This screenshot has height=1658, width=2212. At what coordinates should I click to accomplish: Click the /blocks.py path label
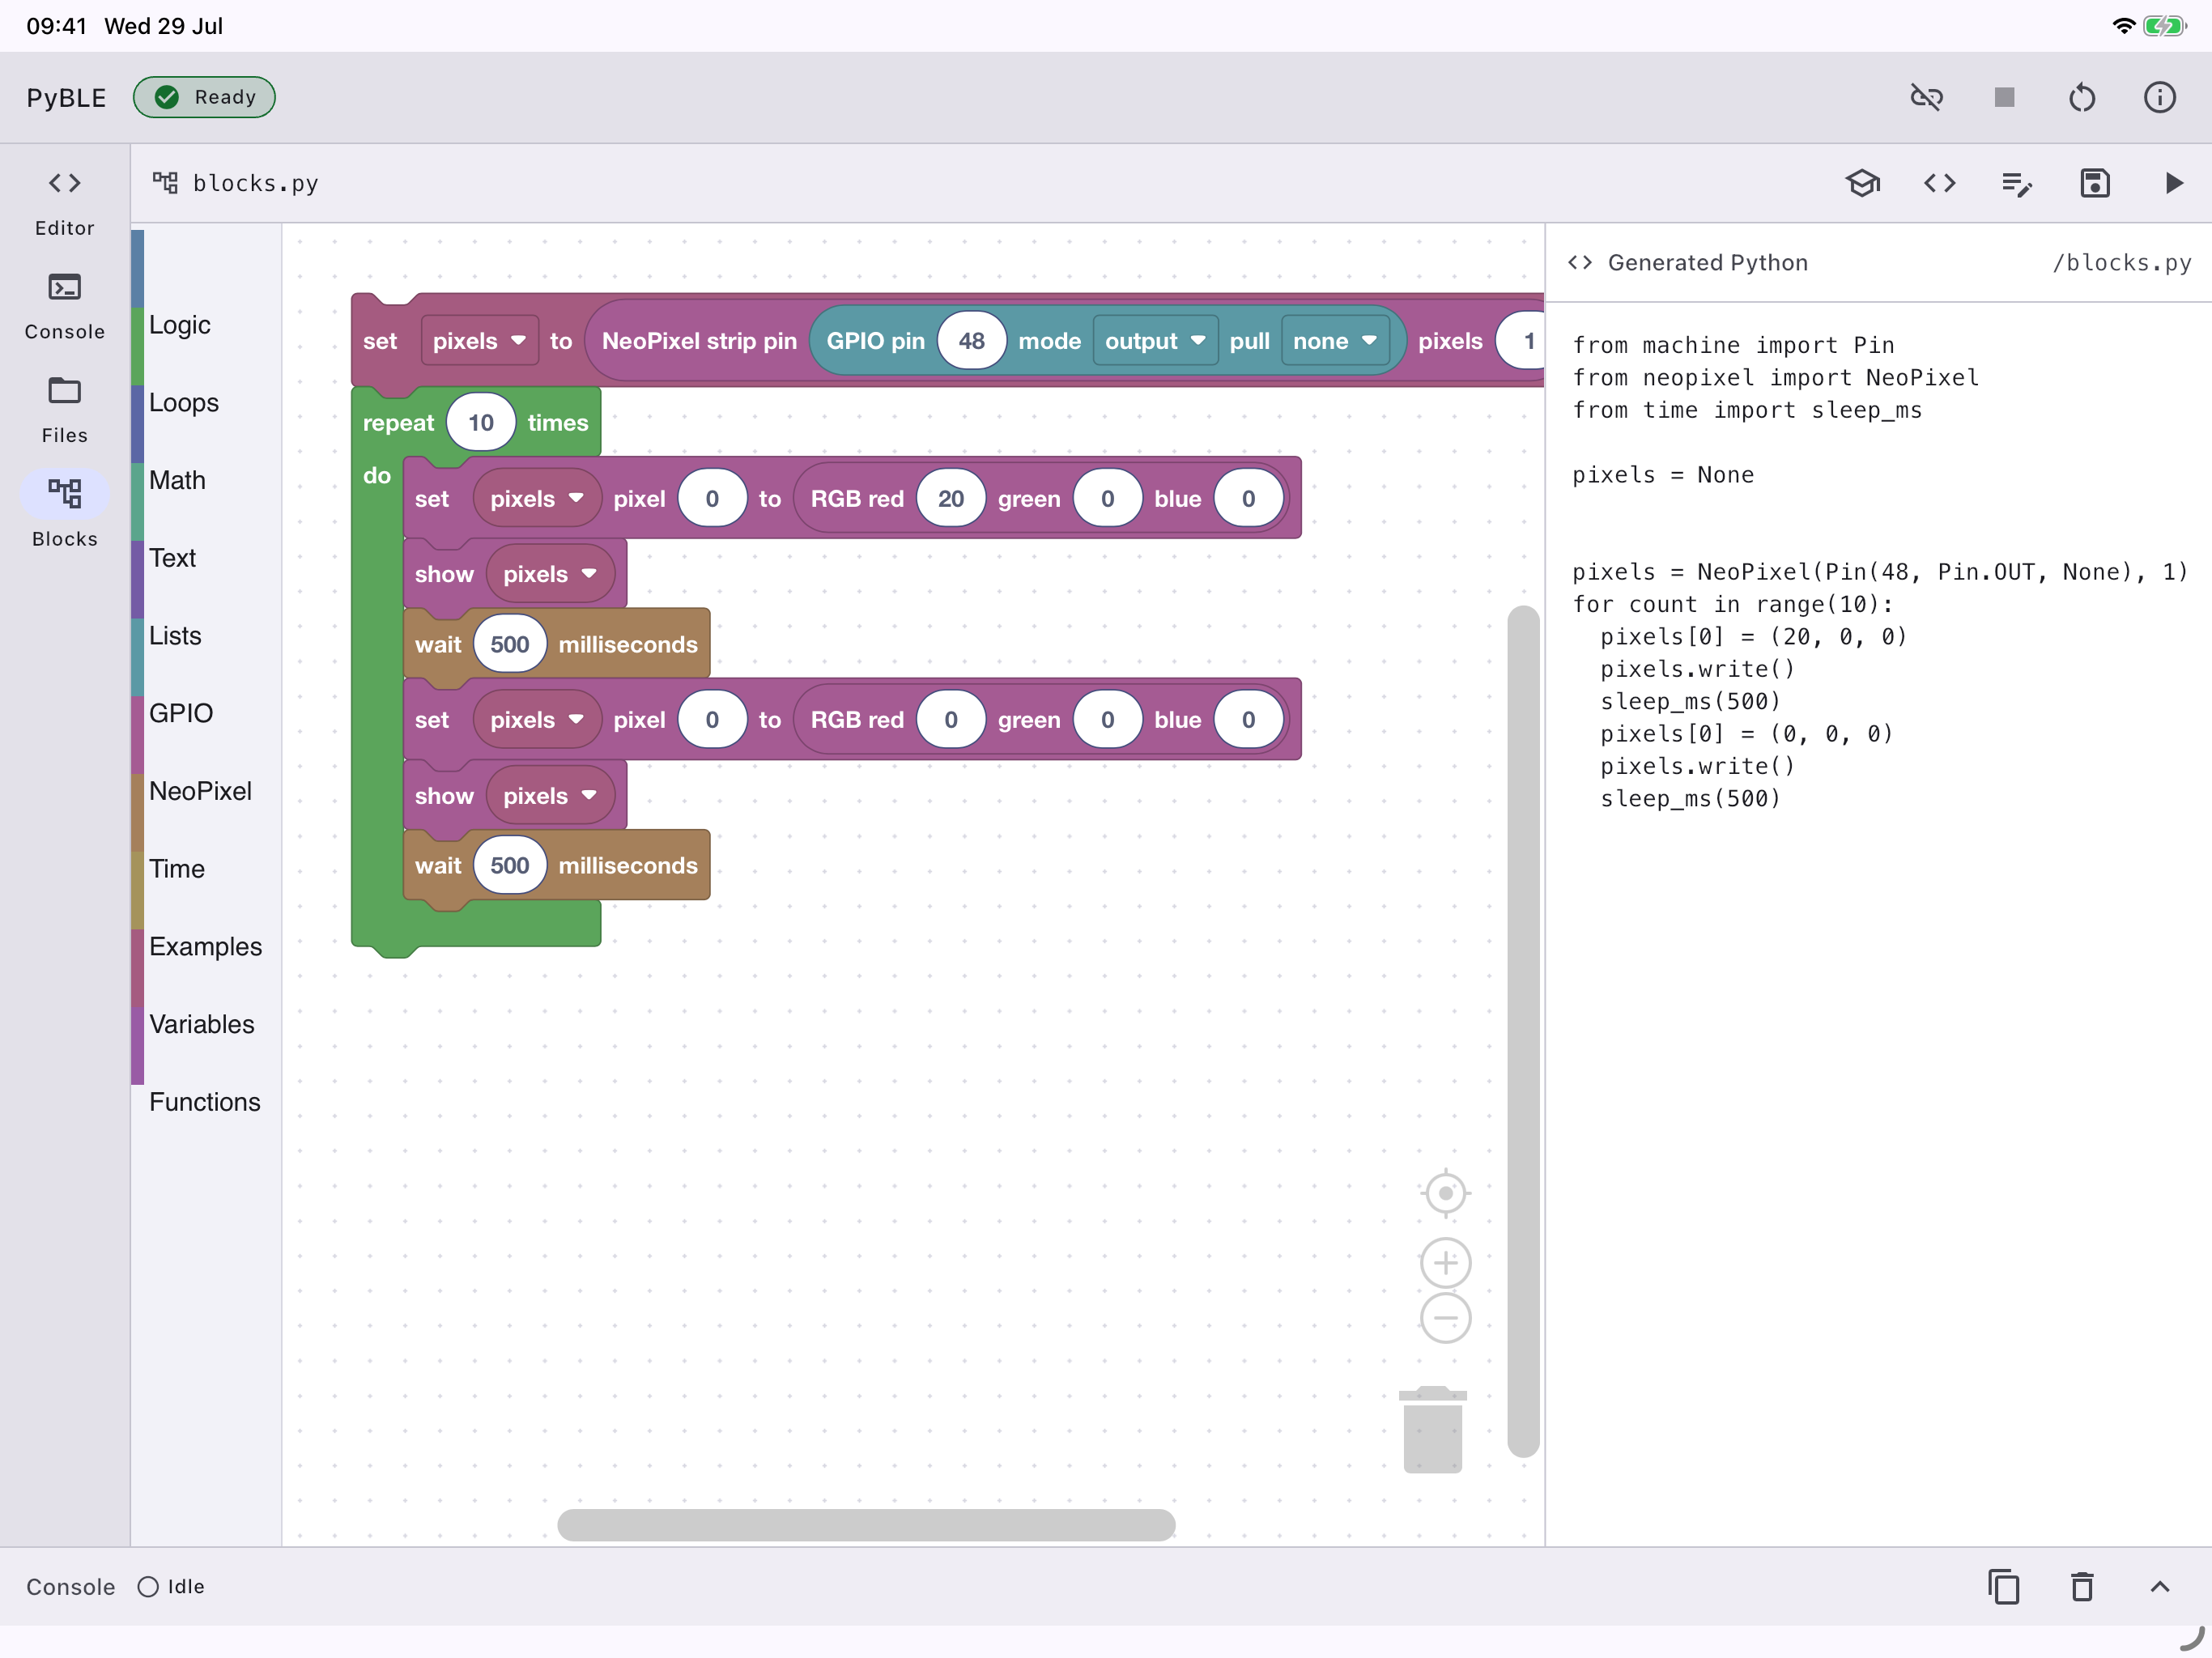coord(2121,262)
